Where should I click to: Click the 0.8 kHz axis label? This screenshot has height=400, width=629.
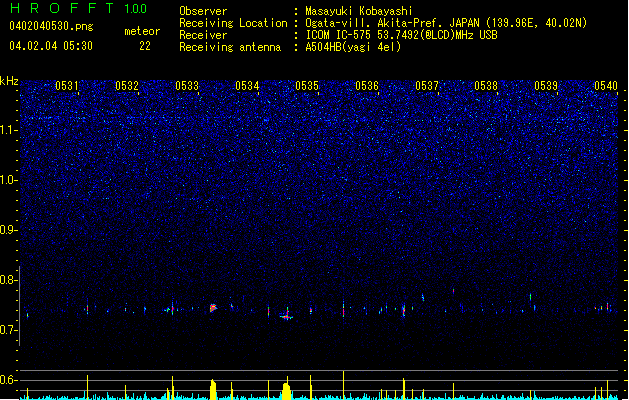click(x=8, y=280)
